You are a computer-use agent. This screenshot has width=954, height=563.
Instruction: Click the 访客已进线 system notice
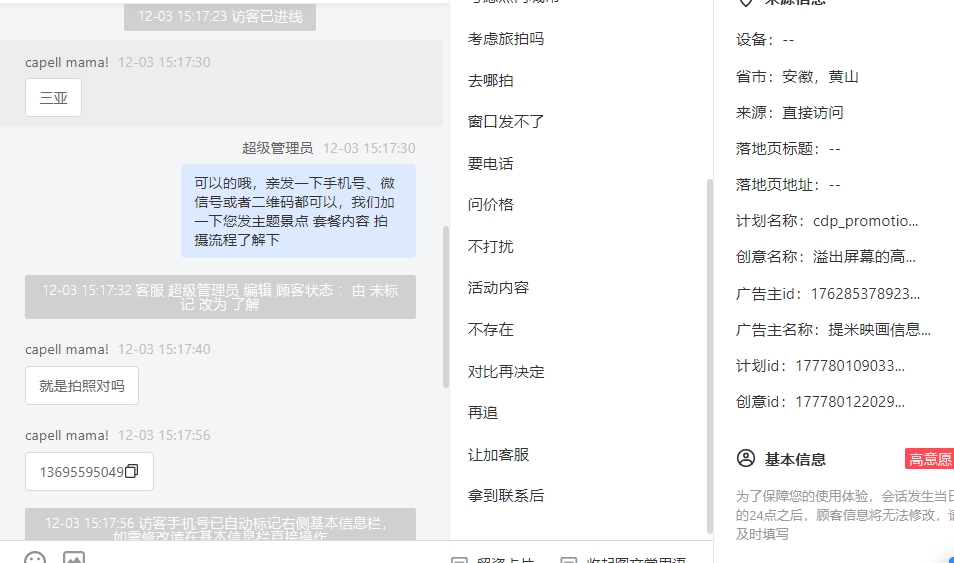coord(220,16)
